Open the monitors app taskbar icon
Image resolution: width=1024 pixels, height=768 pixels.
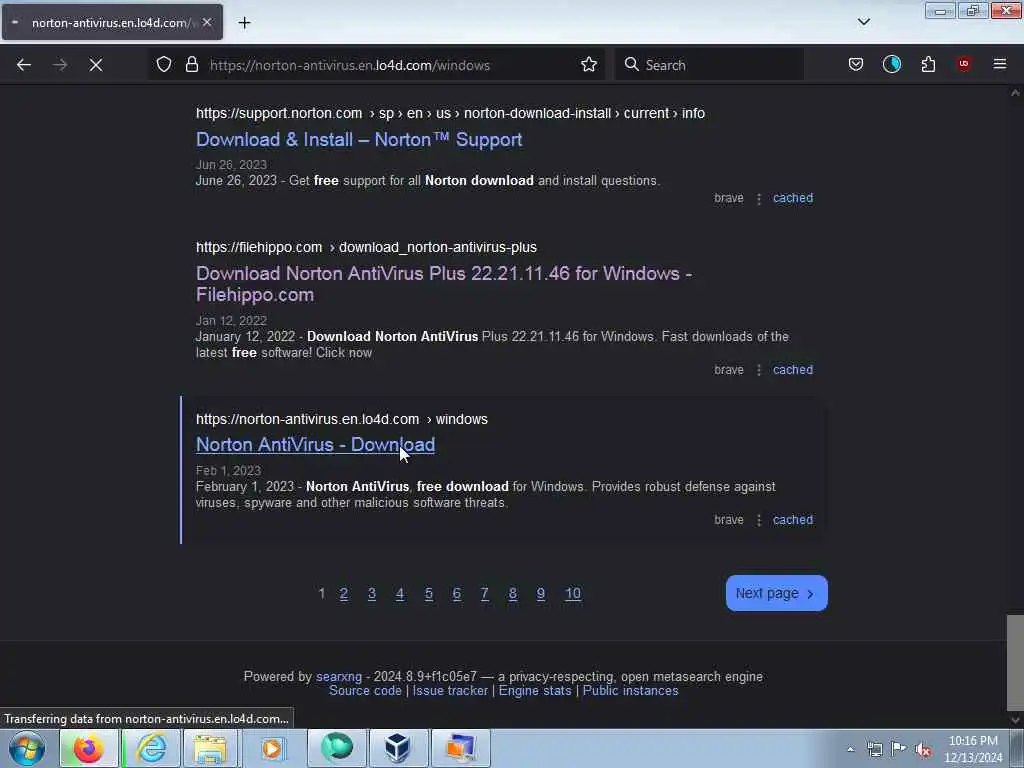pos(460,748)
